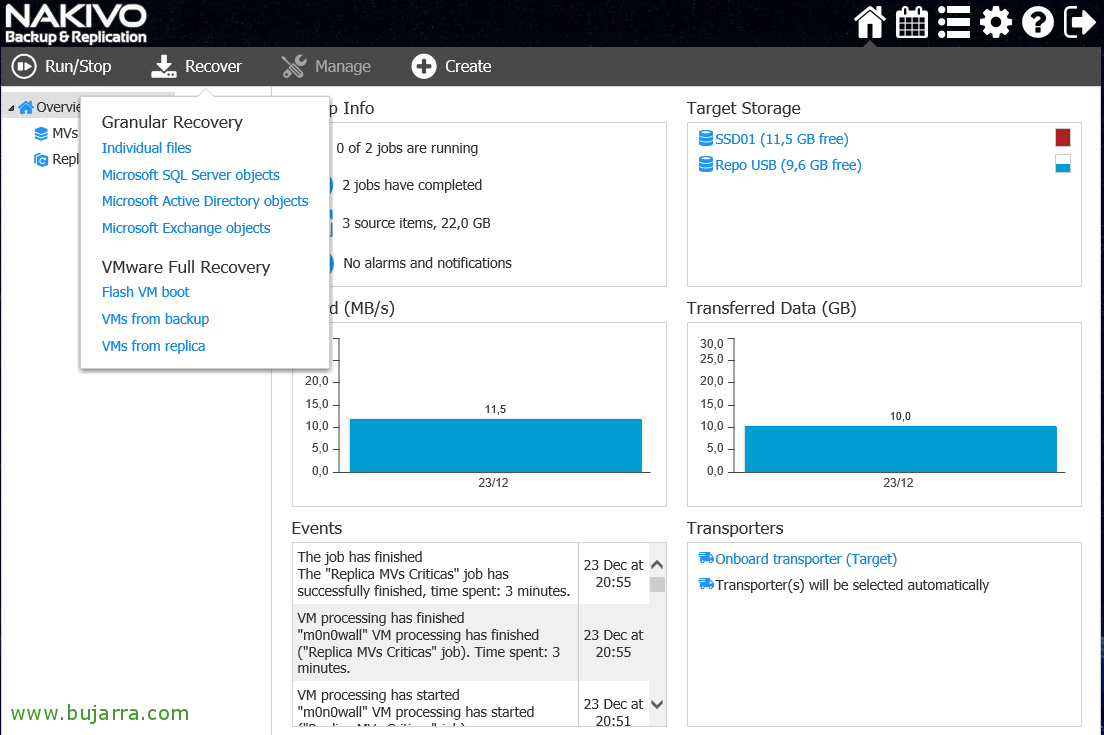Click '2 jobs have completed' text
The width and height of the screenshot is (1104, 735).
[x=412, y=185]
